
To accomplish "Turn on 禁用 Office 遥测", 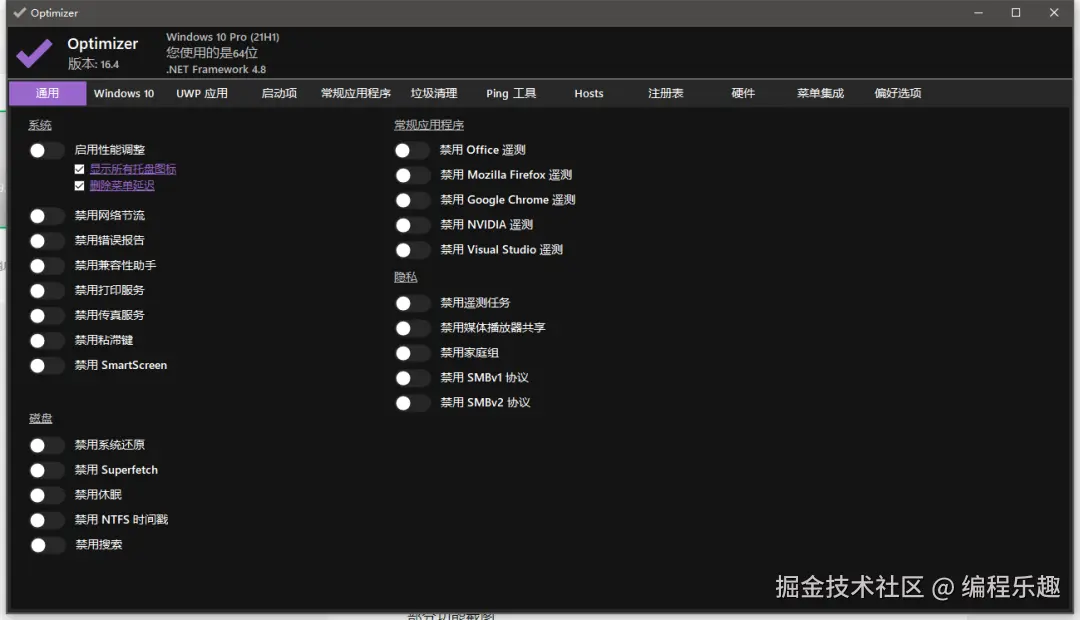I will pos(411,149).
